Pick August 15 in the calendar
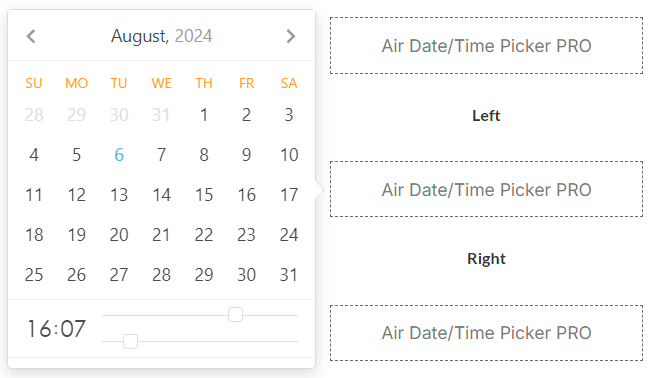 pyautogui.click(x=204, y=195)
